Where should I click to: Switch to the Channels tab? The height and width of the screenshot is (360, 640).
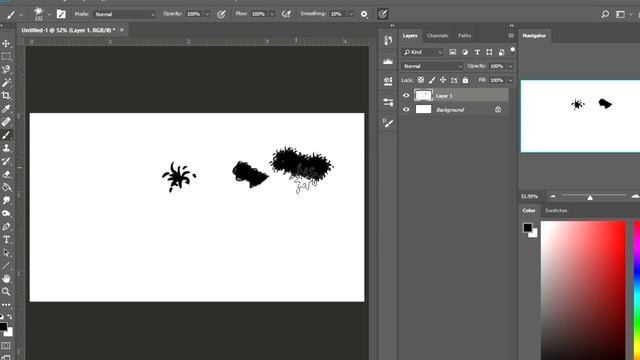coord(438,36)
